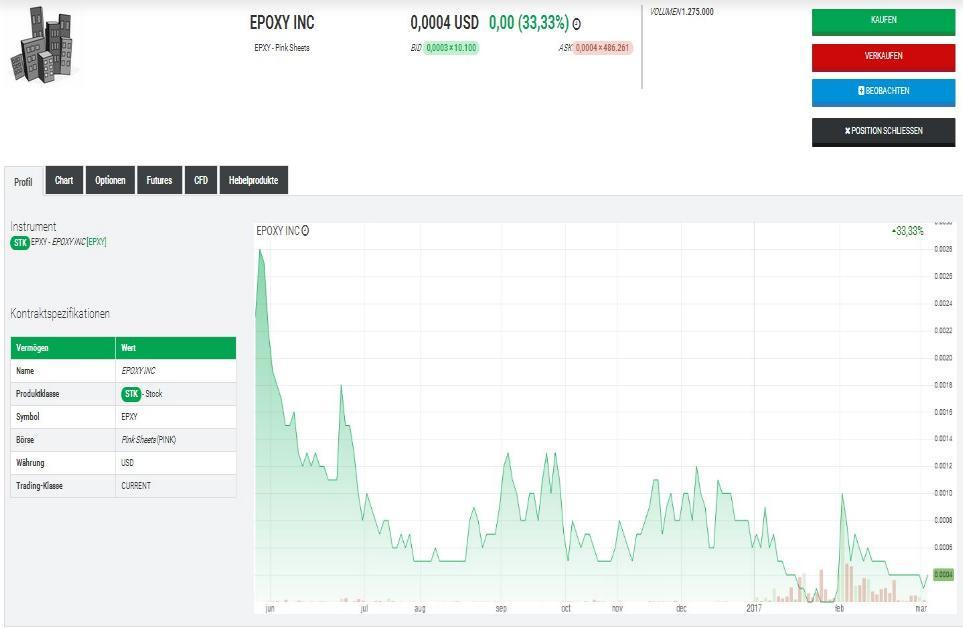Click the red VERKAUFEN button

883,57
